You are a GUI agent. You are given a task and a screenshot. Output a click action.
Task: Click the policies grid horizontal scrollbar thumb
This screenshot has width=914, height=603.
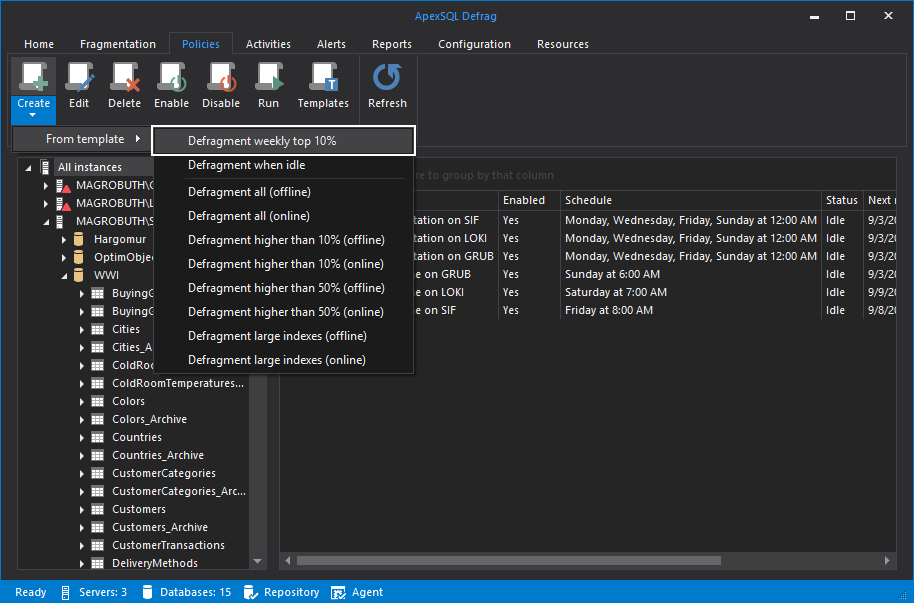509,560
